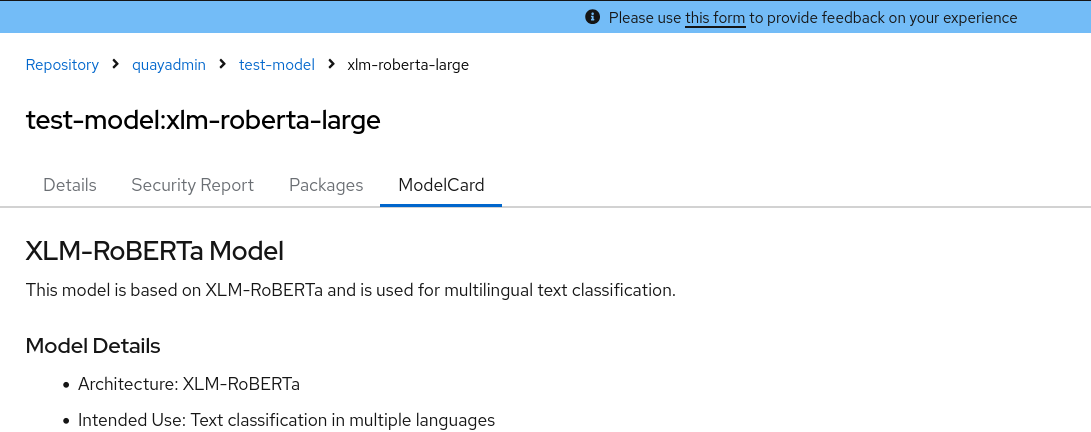Click the chevron after Repository breadcrumb
Image resolution: width=1091 pixels, height=432 pixels.
point(116,65)
